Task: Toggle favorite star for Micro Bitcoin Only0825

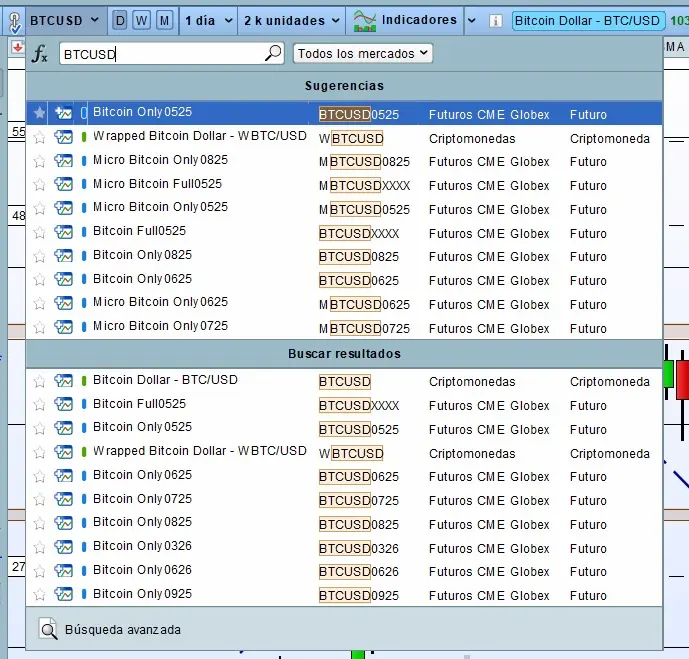Action: point(39,161)
